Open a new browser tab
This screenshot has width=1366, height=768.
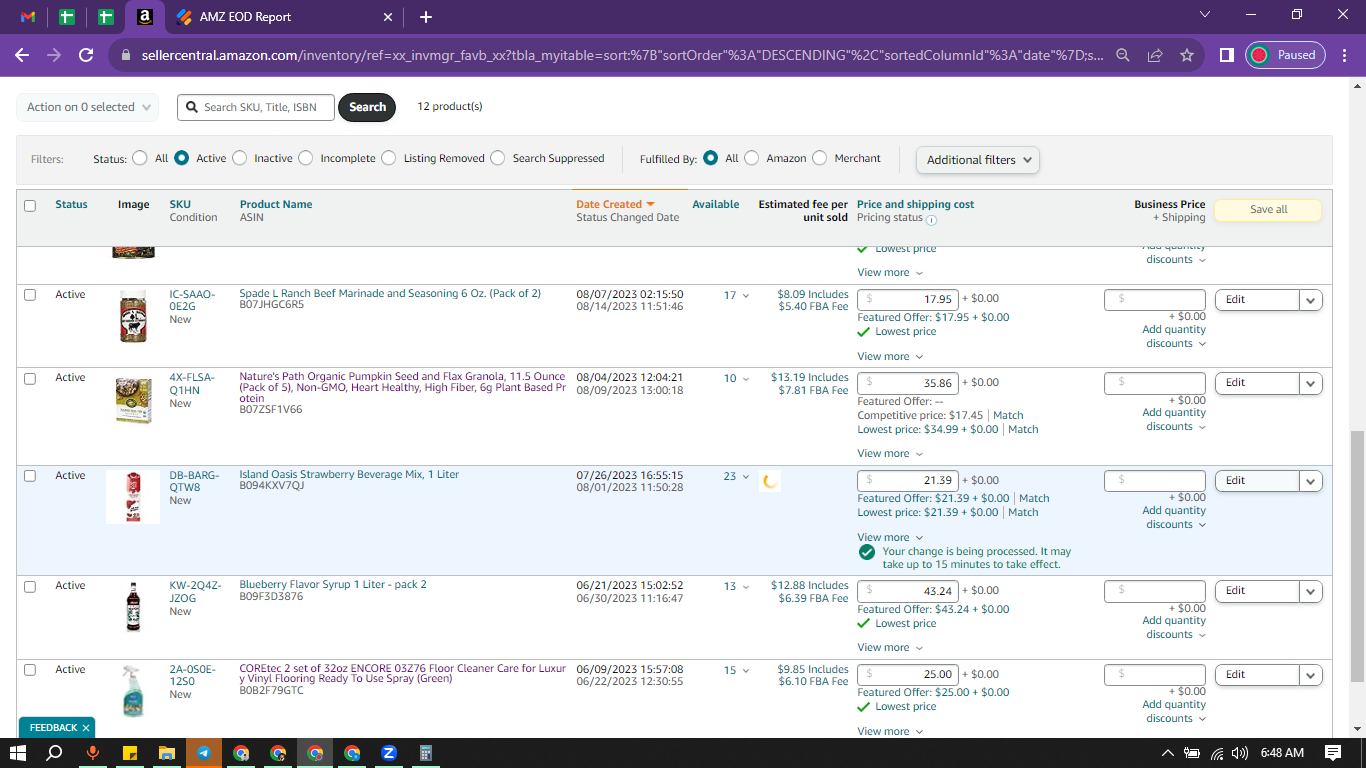(x=426, y=17)
